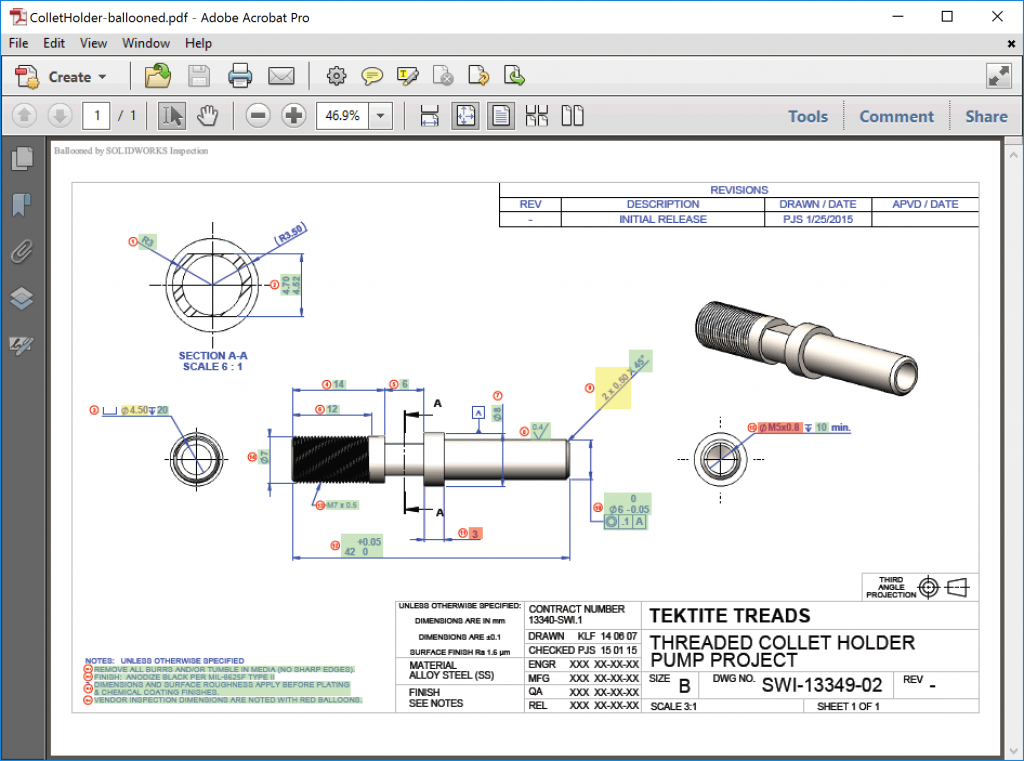
Task: Toggle fit one full page view
Action: pos(464,116)
